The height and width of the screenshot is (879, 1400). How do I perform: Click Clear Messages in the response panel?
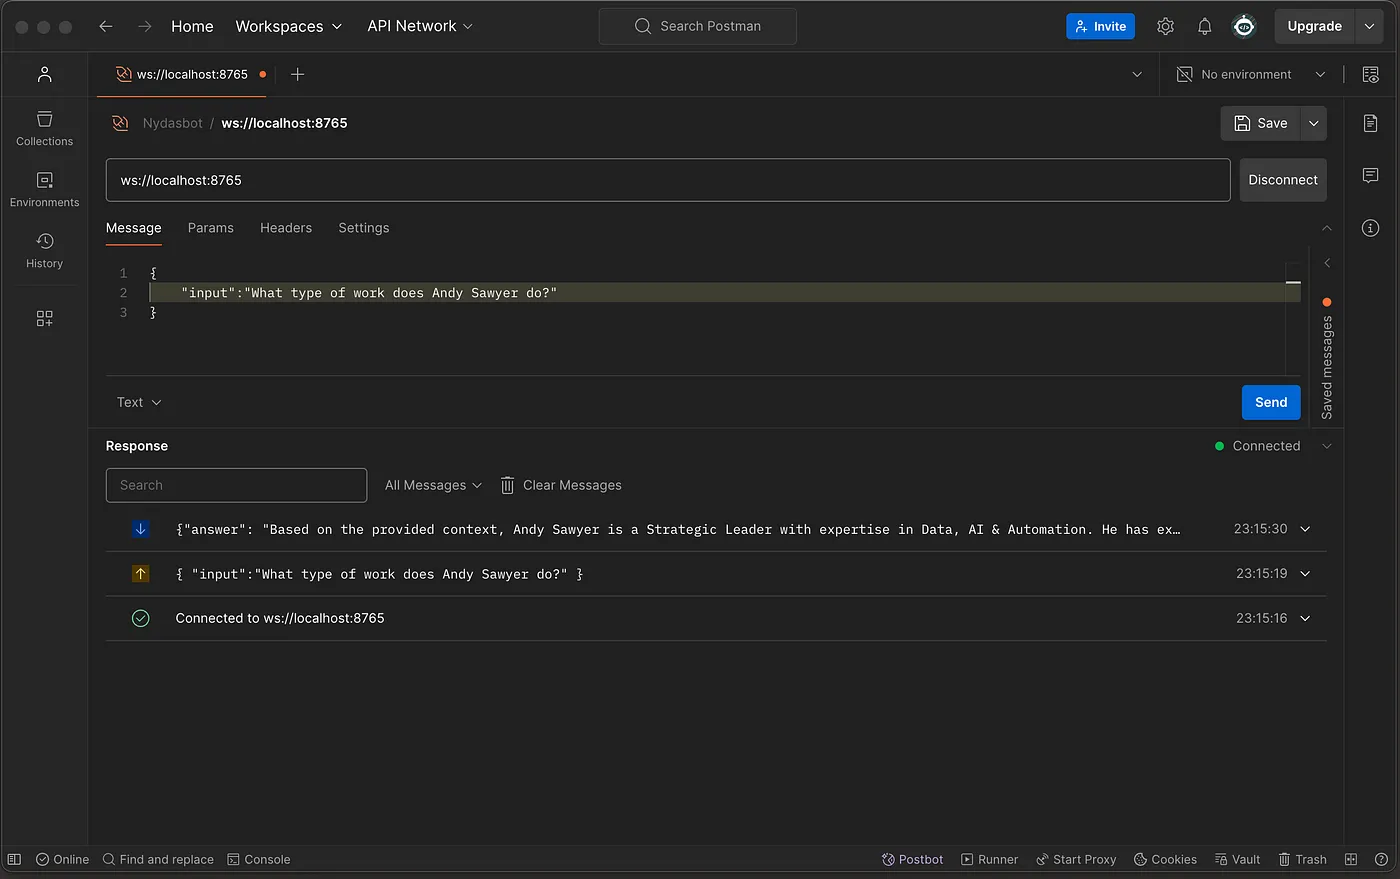point(561,485)
